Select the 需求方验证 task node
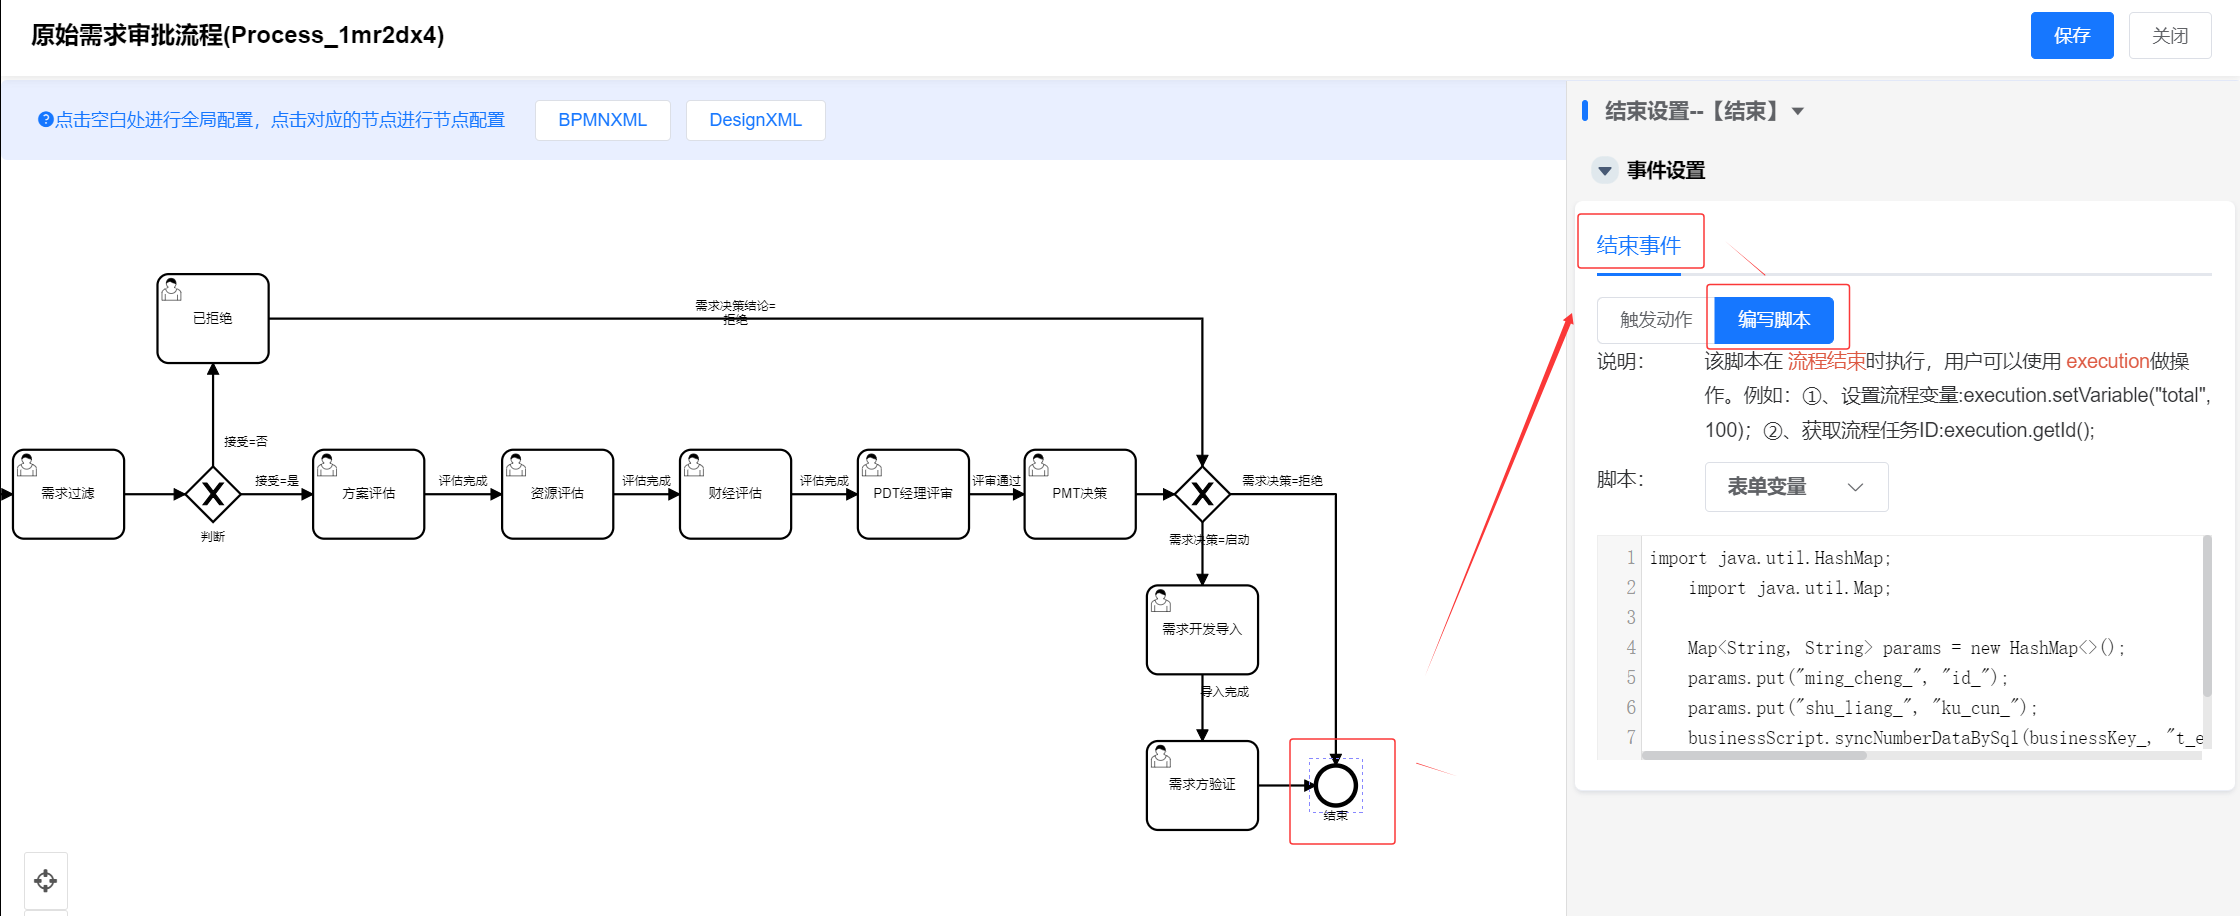The width and height of the screenshot is (2240, 916). tap(1202, 785)
